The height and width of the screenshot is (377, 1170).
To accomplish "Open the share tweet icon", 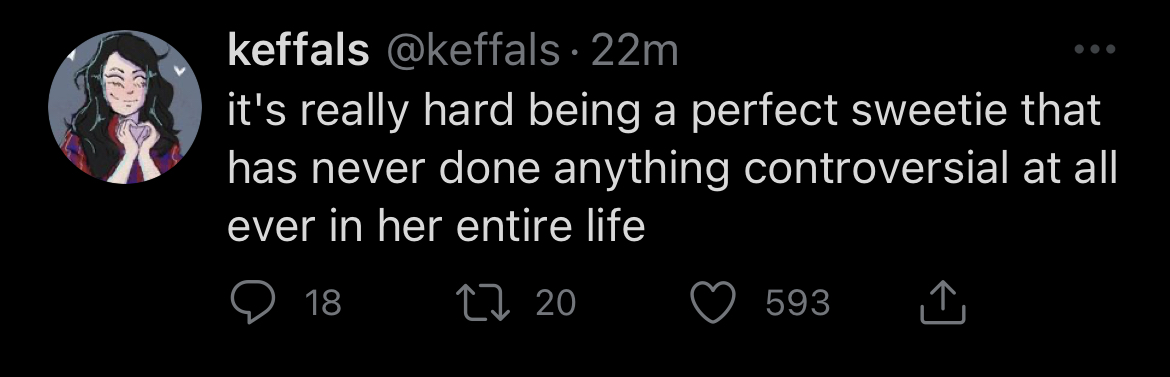I will click(943, 302).
